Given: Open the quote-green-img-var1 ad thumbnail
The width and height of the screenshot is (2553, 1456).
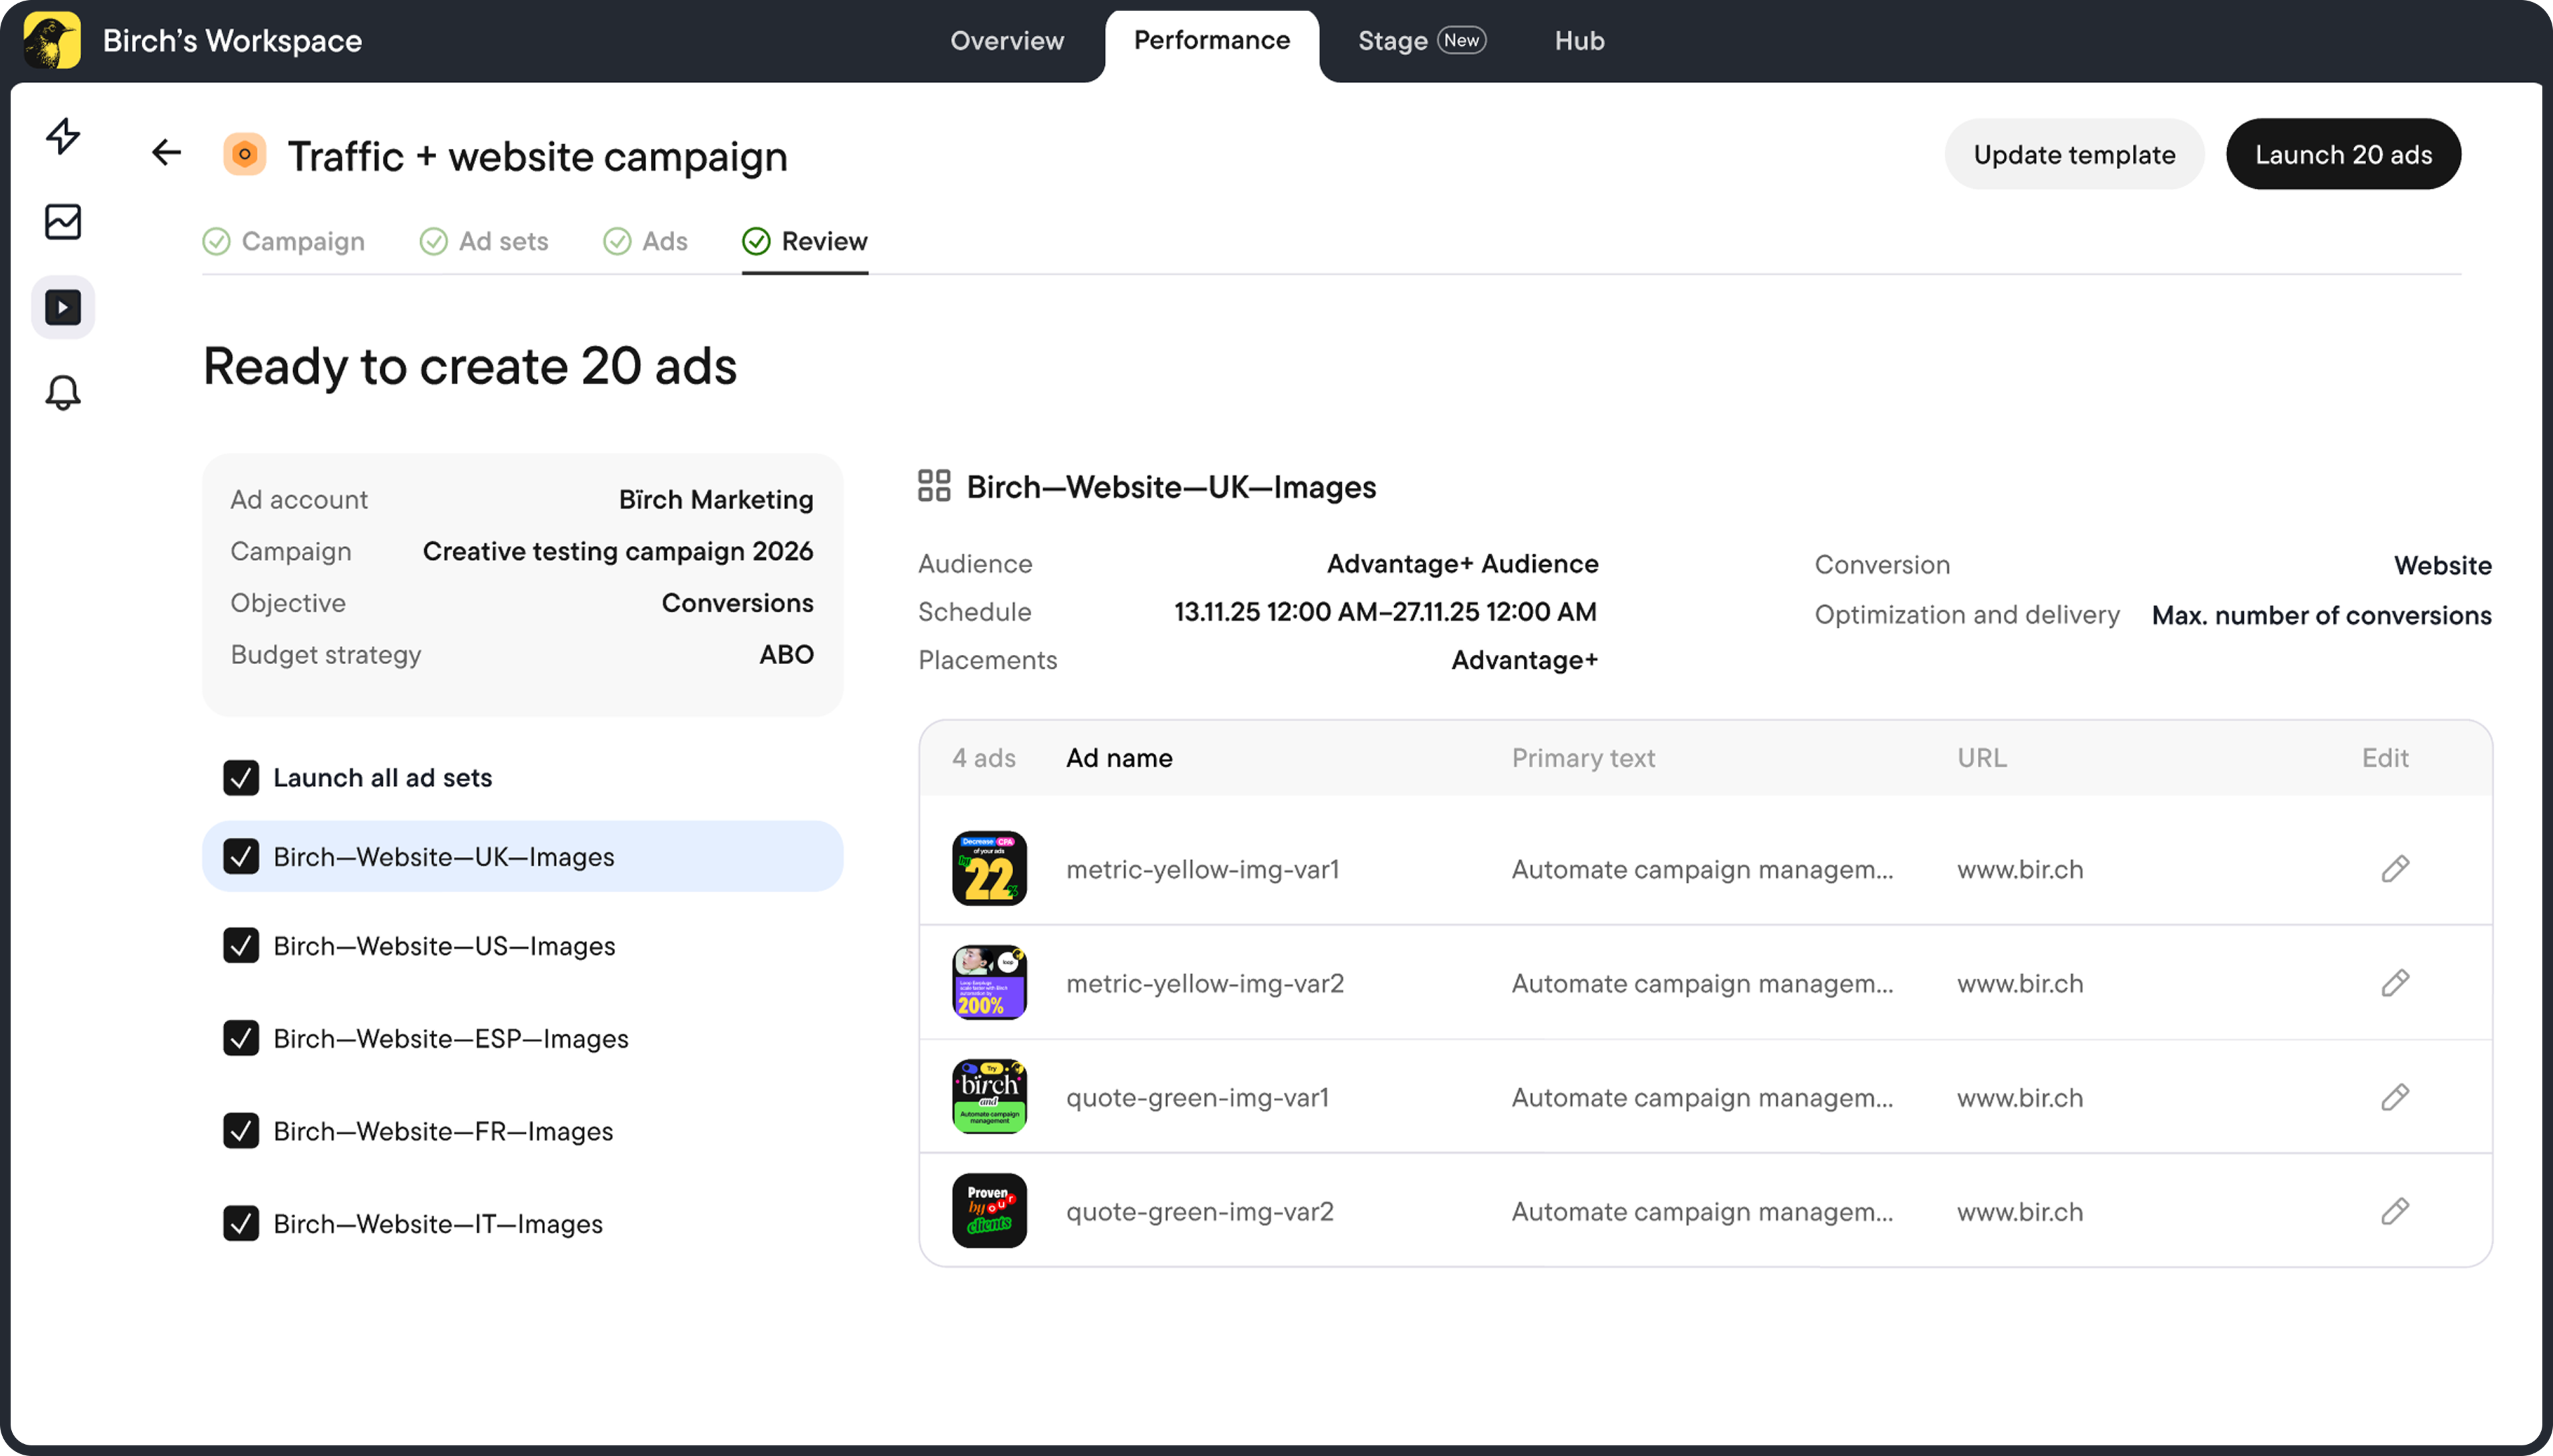Looking at the screenshot, I should 989,1097.
